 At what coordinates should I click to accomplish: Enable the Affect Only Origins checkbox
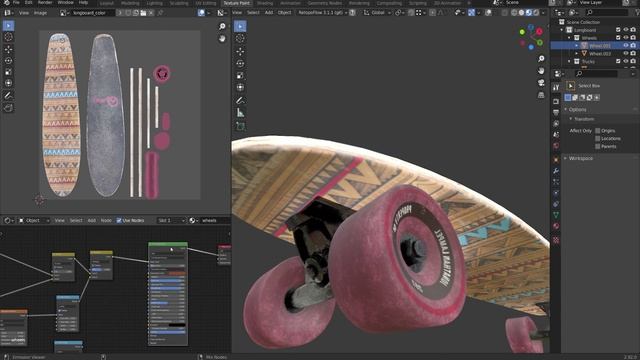(598, 131)
